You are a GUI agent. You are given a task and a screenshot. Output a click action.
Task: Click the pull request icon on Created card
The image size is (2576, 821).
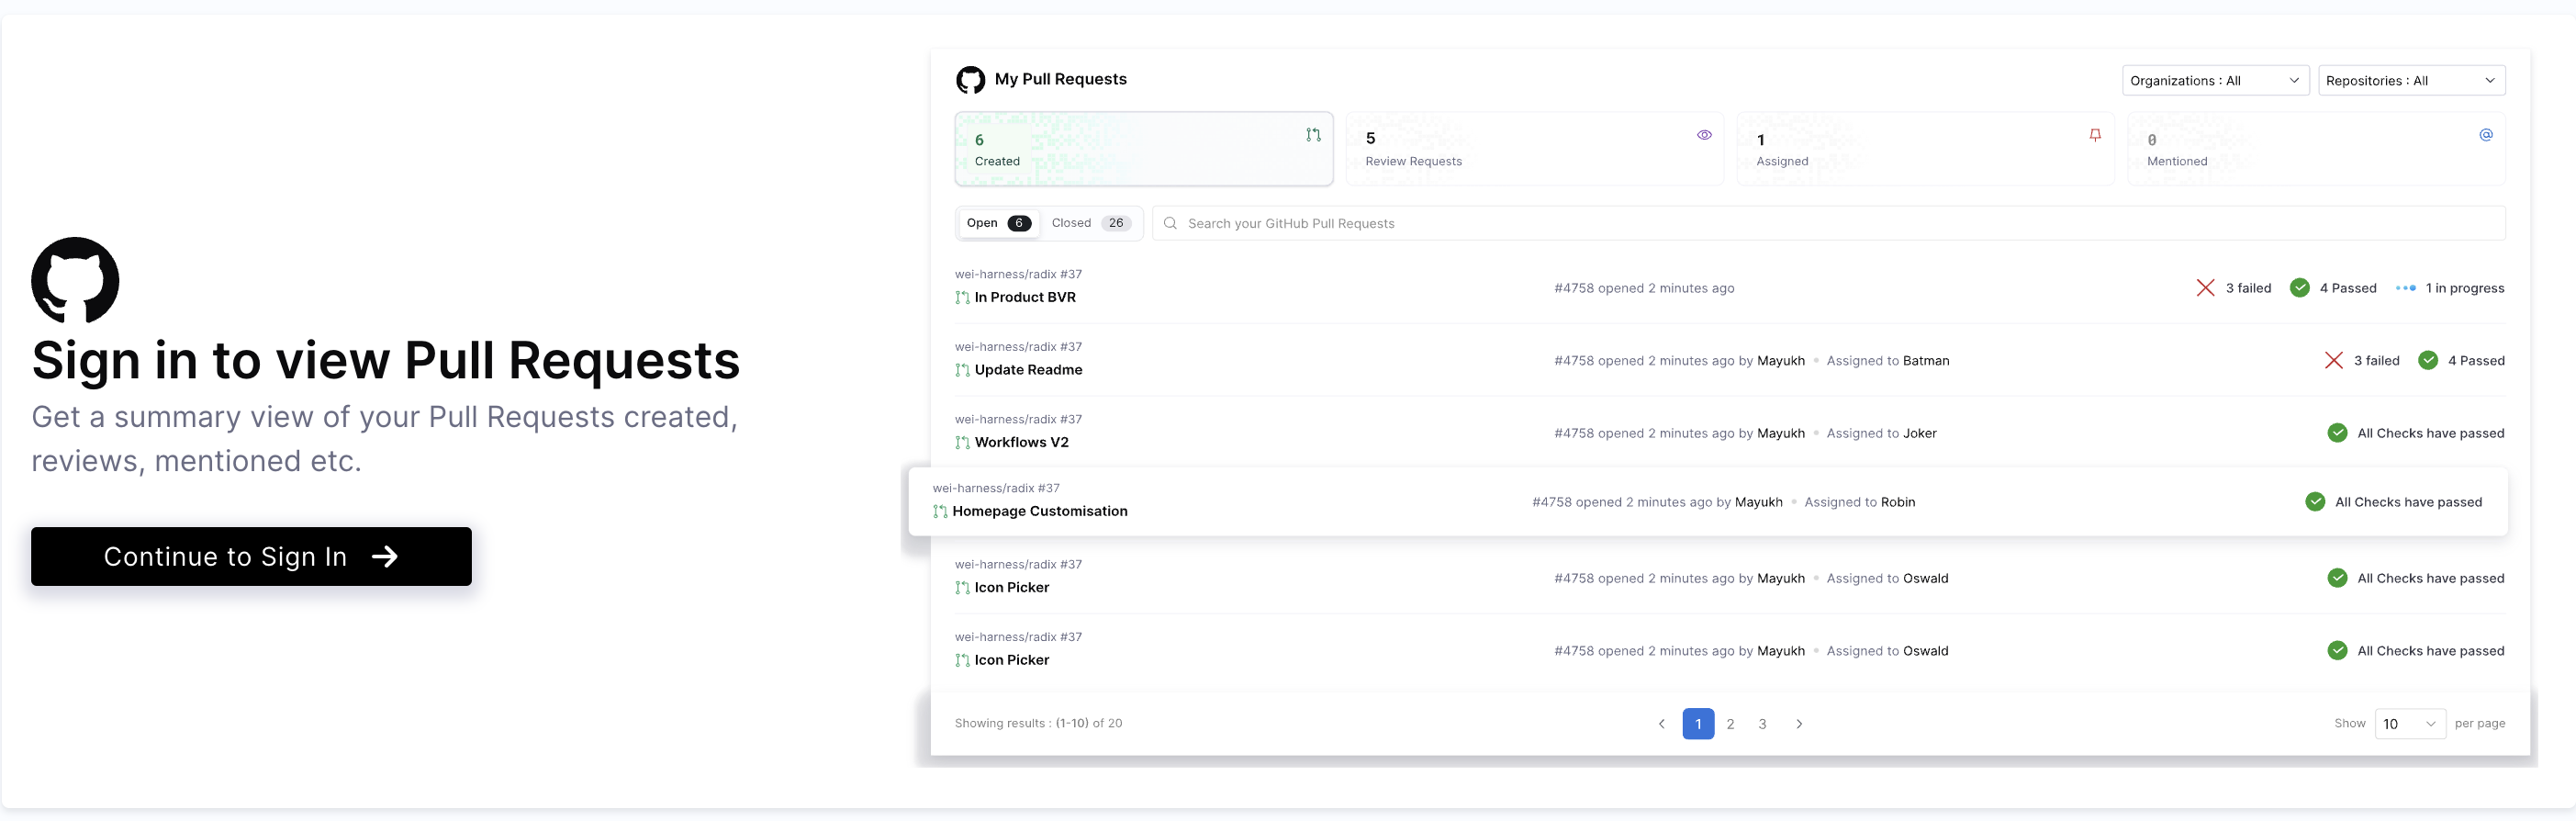point(1312,135)
